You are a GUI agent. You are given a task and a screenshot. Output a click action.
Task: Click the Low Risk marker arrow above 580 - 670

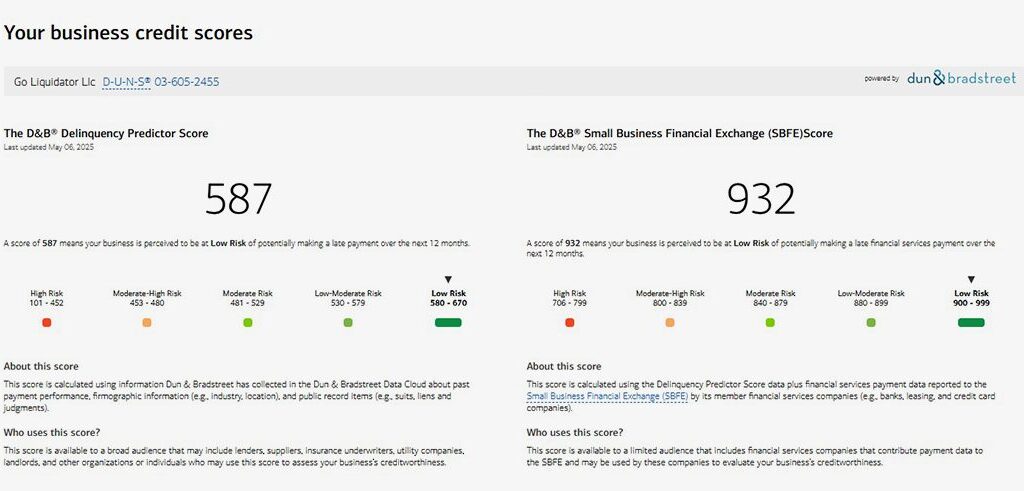pyautogui.click(x=448, y=280)
